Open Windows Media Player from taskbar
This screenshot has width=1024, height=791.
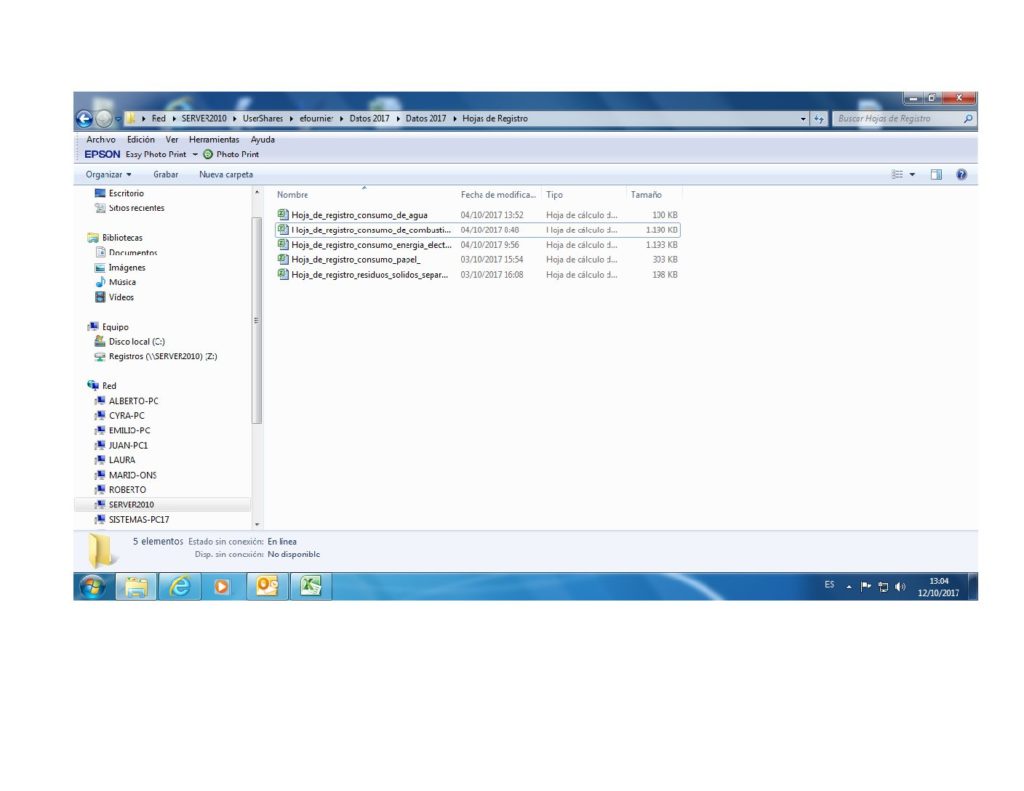pos(222,587)
